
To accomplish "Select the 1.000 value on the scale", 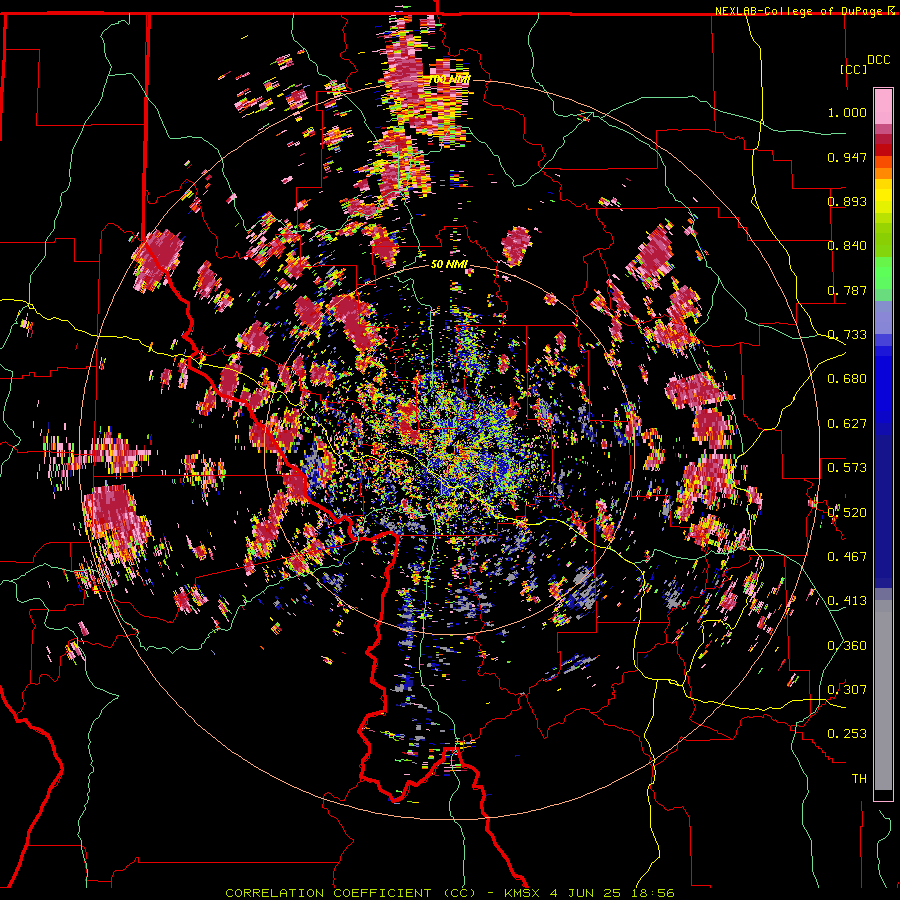I will [847, 112].
